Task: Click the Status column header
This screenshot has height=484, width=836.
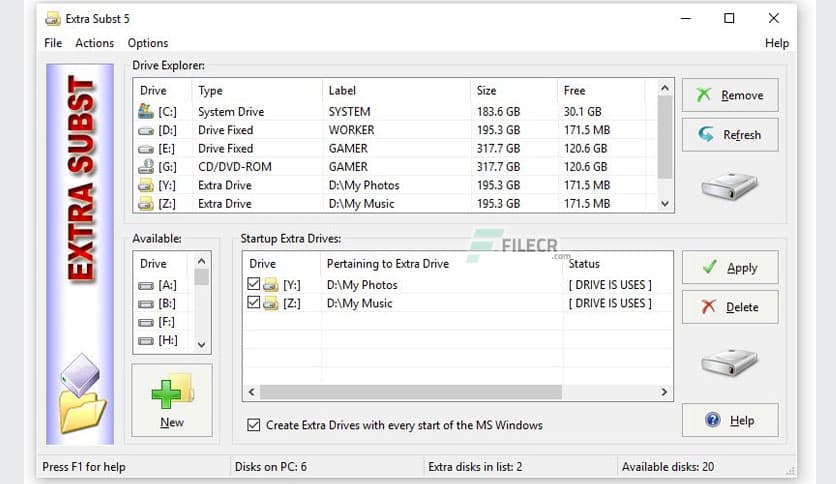Action: click(x=617, y=264)
